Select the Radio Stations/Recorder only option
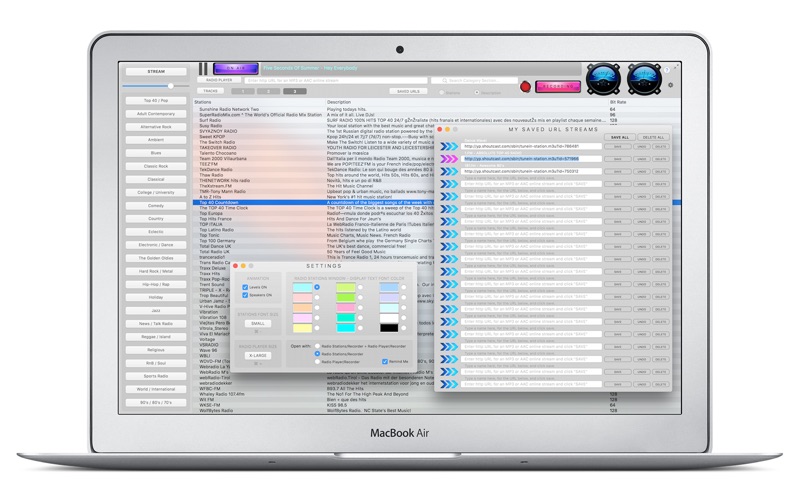Image resolution: width=800 pixels, height=500 pixels. pos(317,354)
